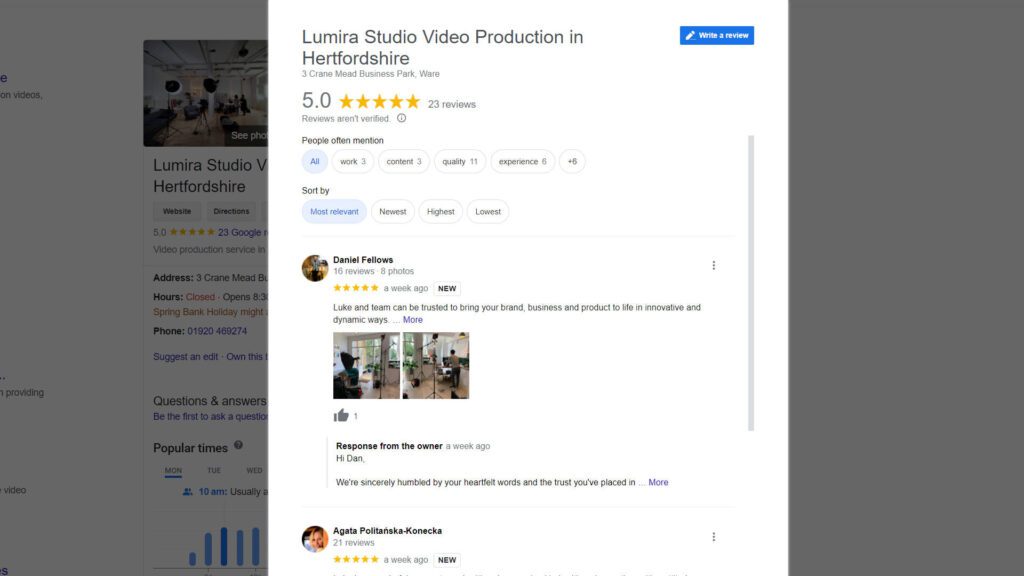
Task: Filter reviews by the quality mention
Action: [460, 161]
